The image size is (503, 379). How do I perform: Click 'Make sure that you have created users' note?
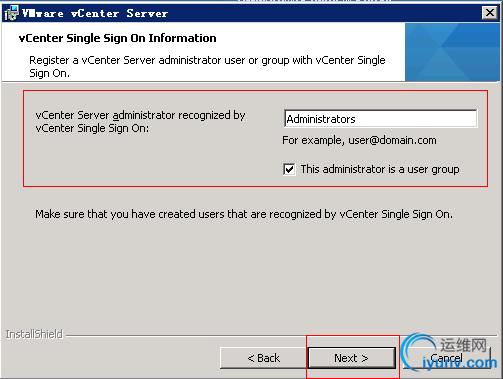244,214
